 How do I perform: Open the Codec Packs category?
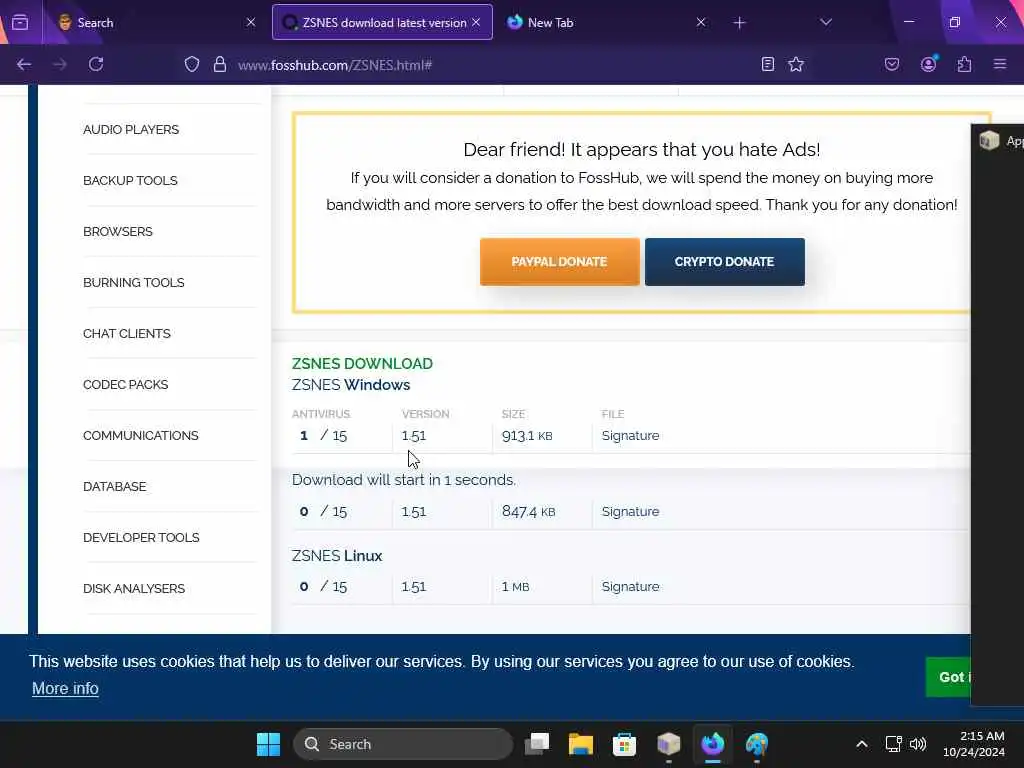[x=125, y=385]
